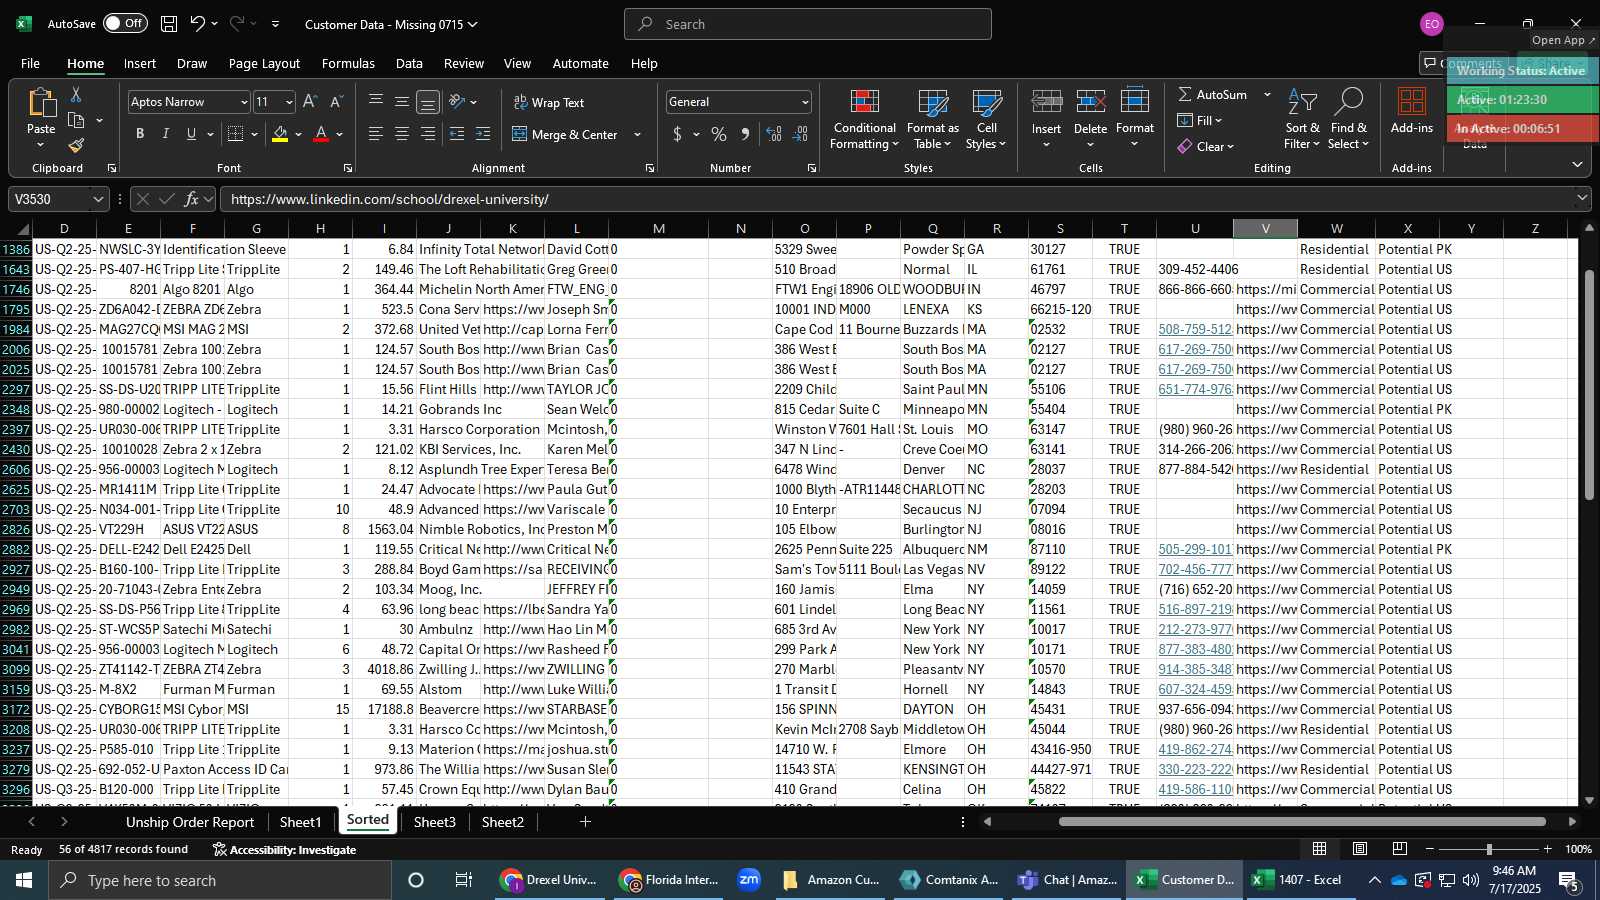Open Cell Styles gallery
Screen dimensions: 1600x900
(x=986, y=120)
